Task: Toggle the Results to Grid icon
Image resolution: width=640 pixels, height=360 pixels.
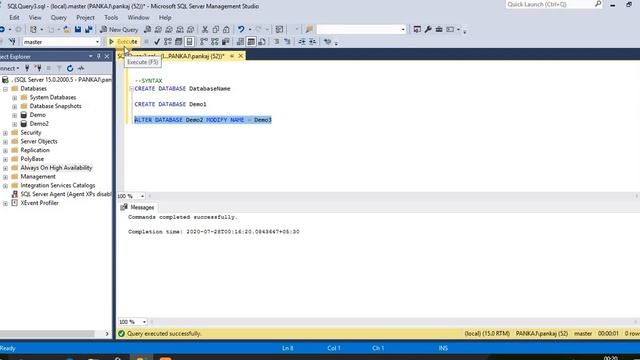Action: (251, 42)
